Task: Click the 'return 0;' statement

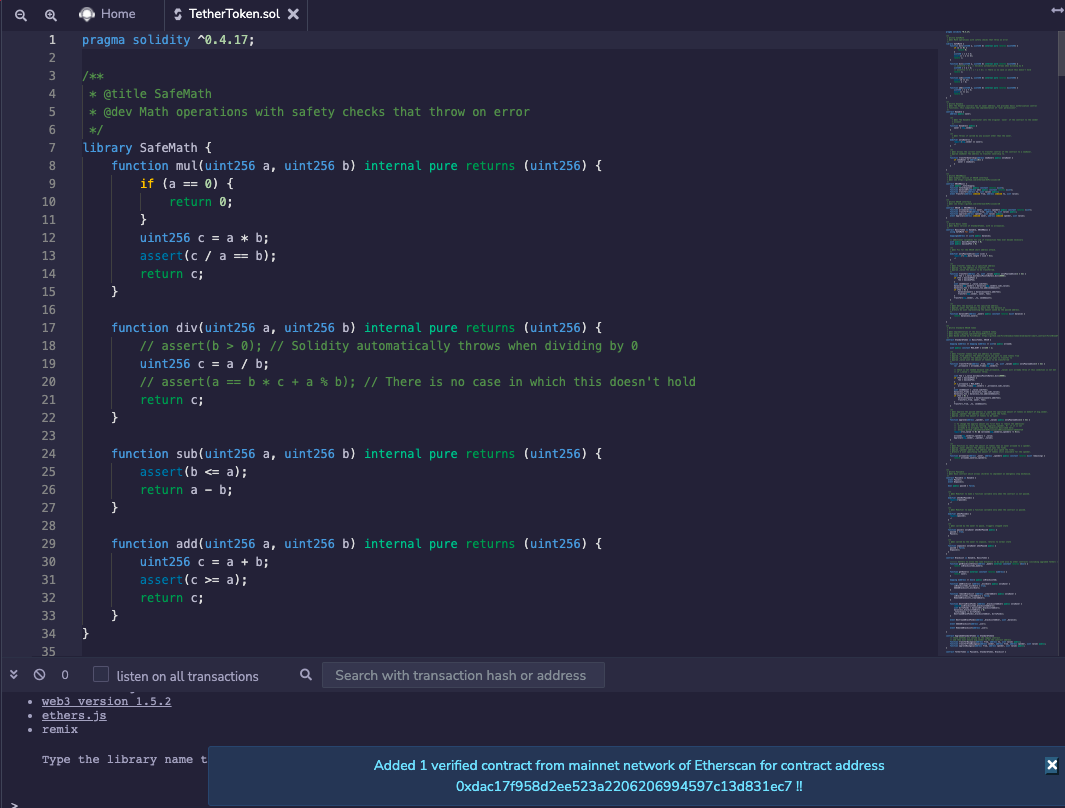Action: pos(201,202)
